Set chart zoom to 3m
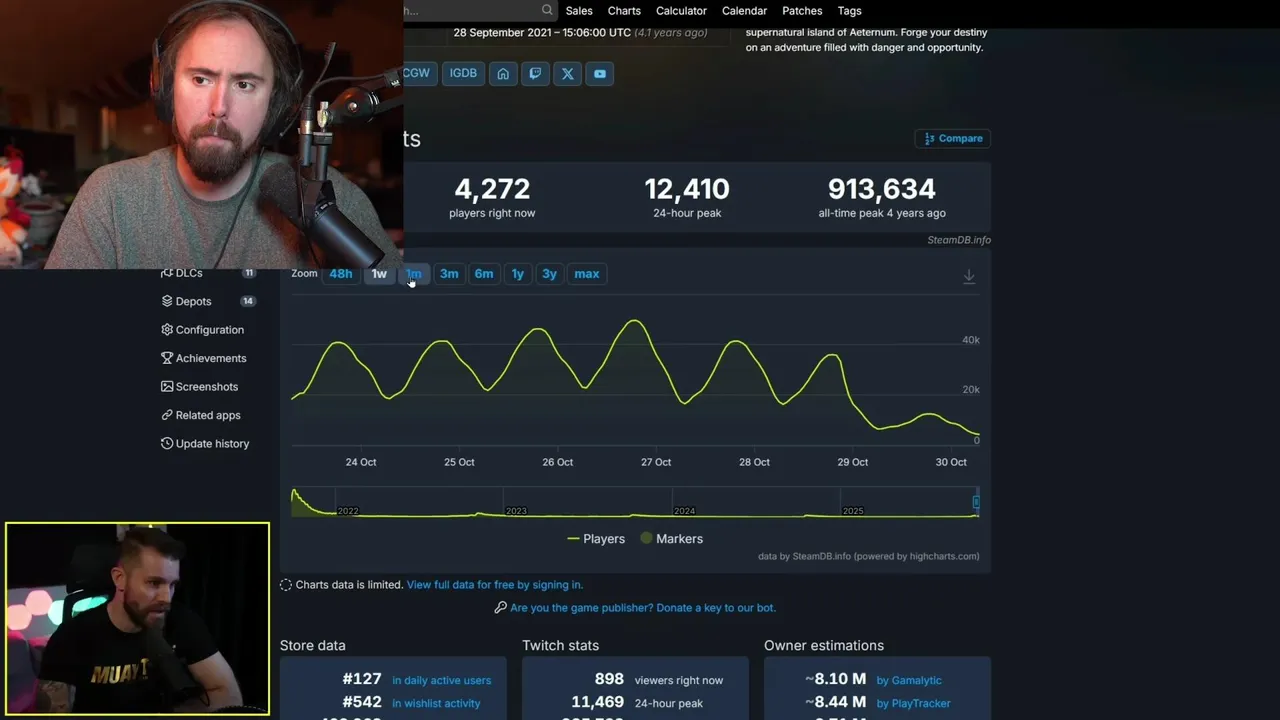 tap(449, 274)
